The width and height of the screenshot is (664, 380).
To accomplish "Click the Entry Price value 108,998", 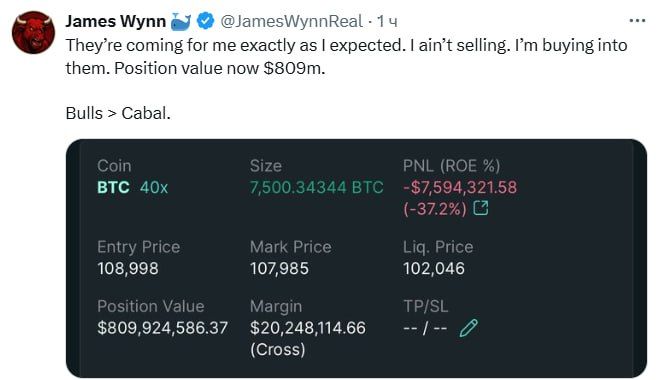I will (x=128, y=268).
